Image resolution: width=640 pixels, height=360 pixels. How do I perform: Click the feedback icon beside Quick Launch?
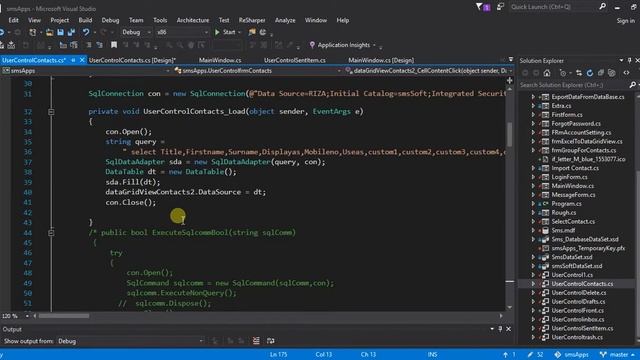[500, 7]
